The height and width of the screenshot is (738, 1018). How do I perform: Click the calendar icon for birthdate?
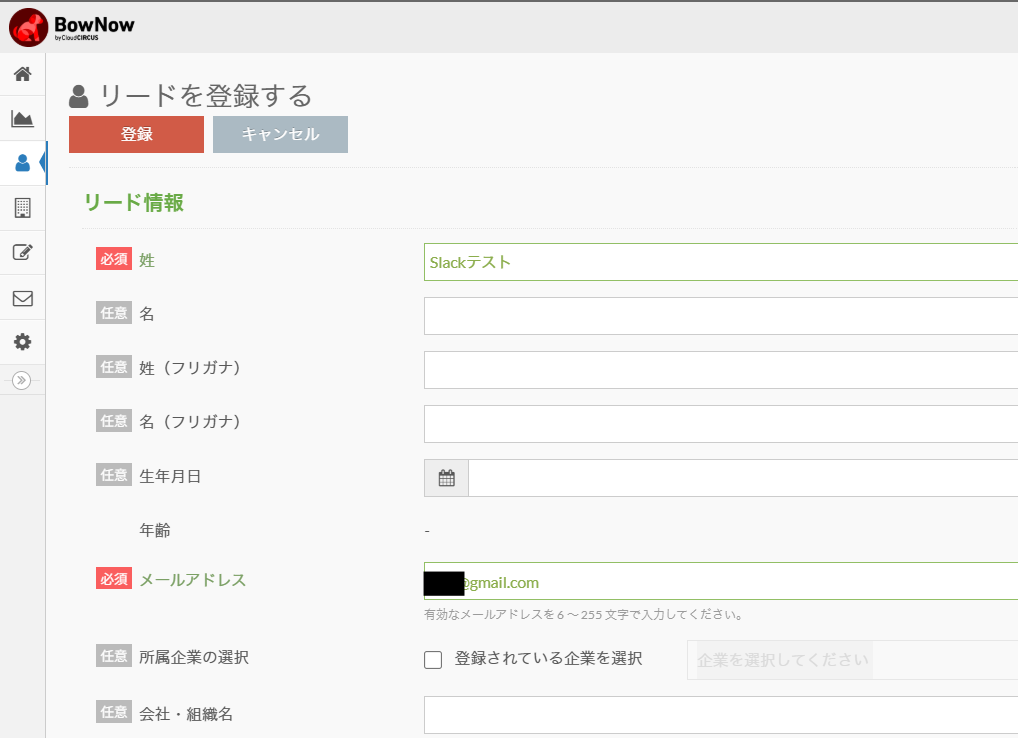[x=446, y=478]
